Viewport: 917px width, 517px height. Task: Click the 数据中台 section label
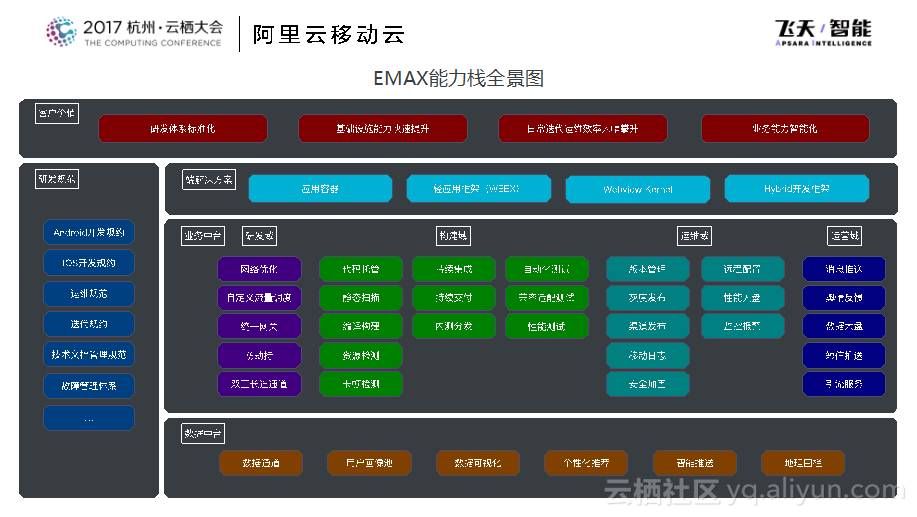203,434
